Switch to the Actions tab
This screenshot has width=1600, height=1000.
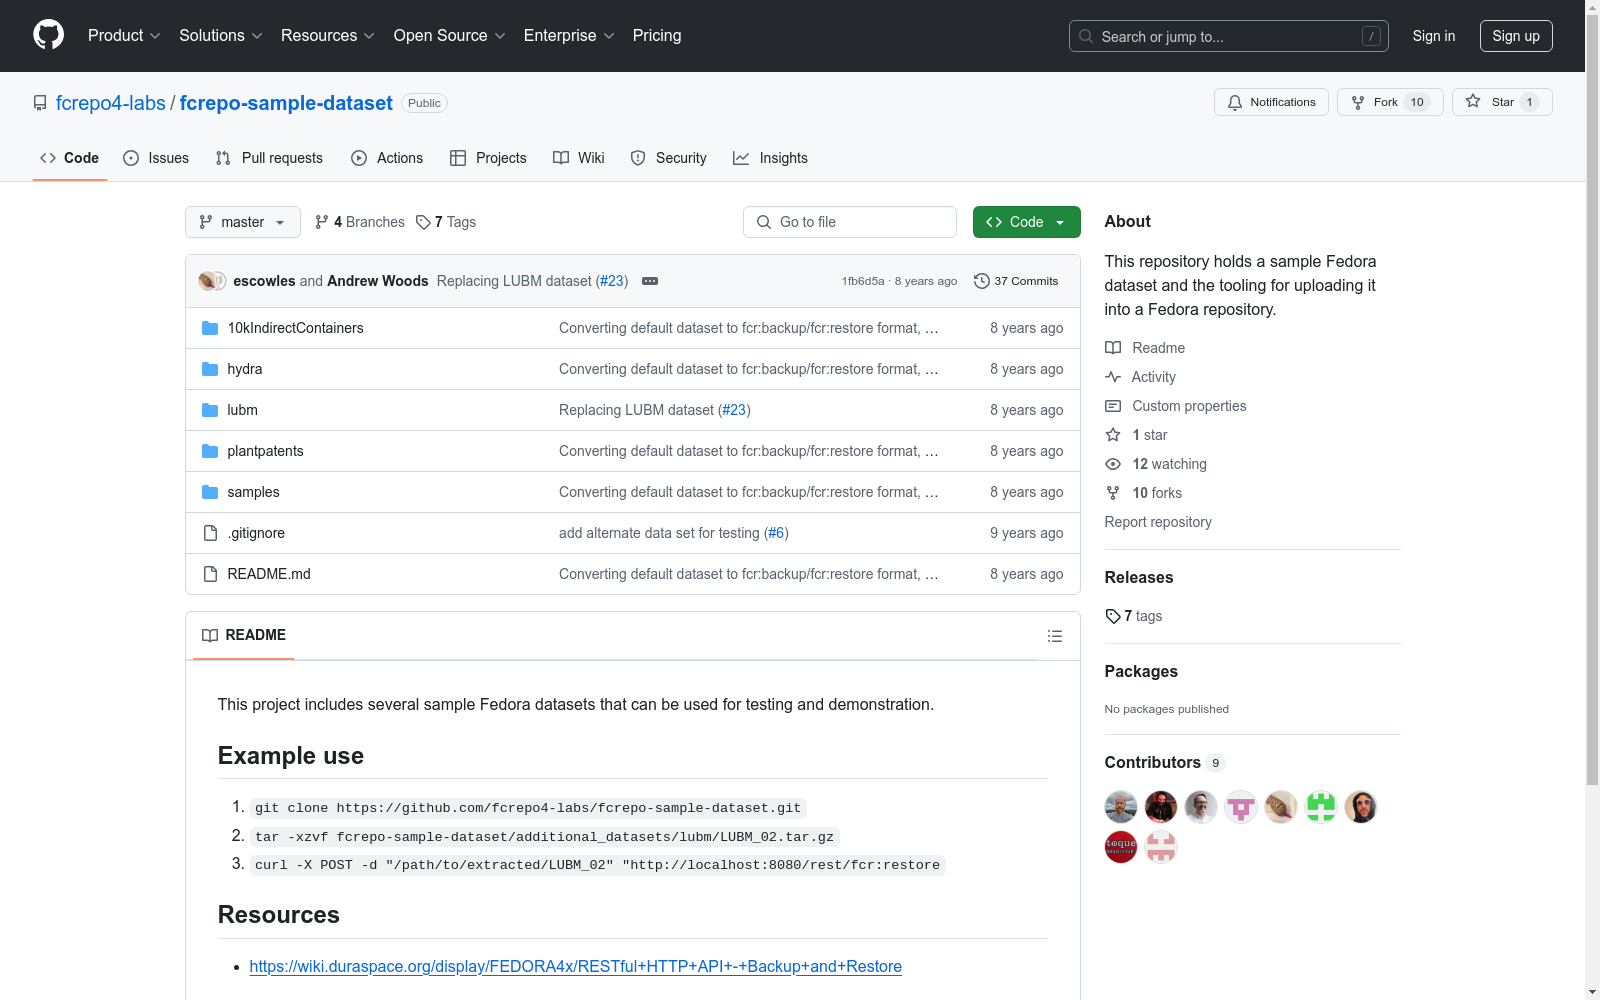tap(387, 158)
